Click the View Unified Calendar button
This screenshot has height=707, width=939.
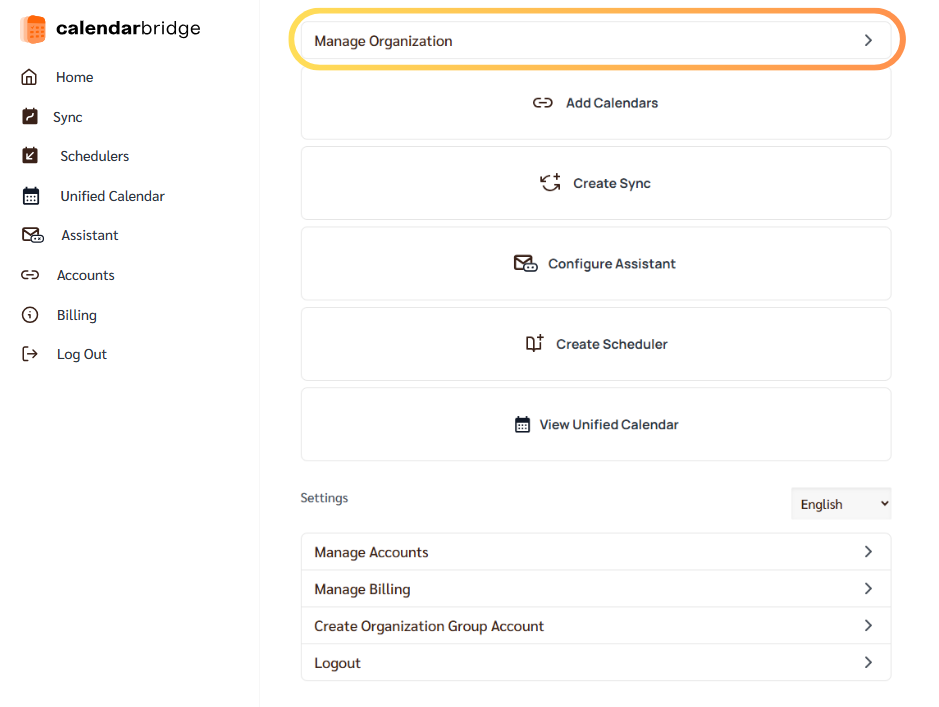click(596, 424)
